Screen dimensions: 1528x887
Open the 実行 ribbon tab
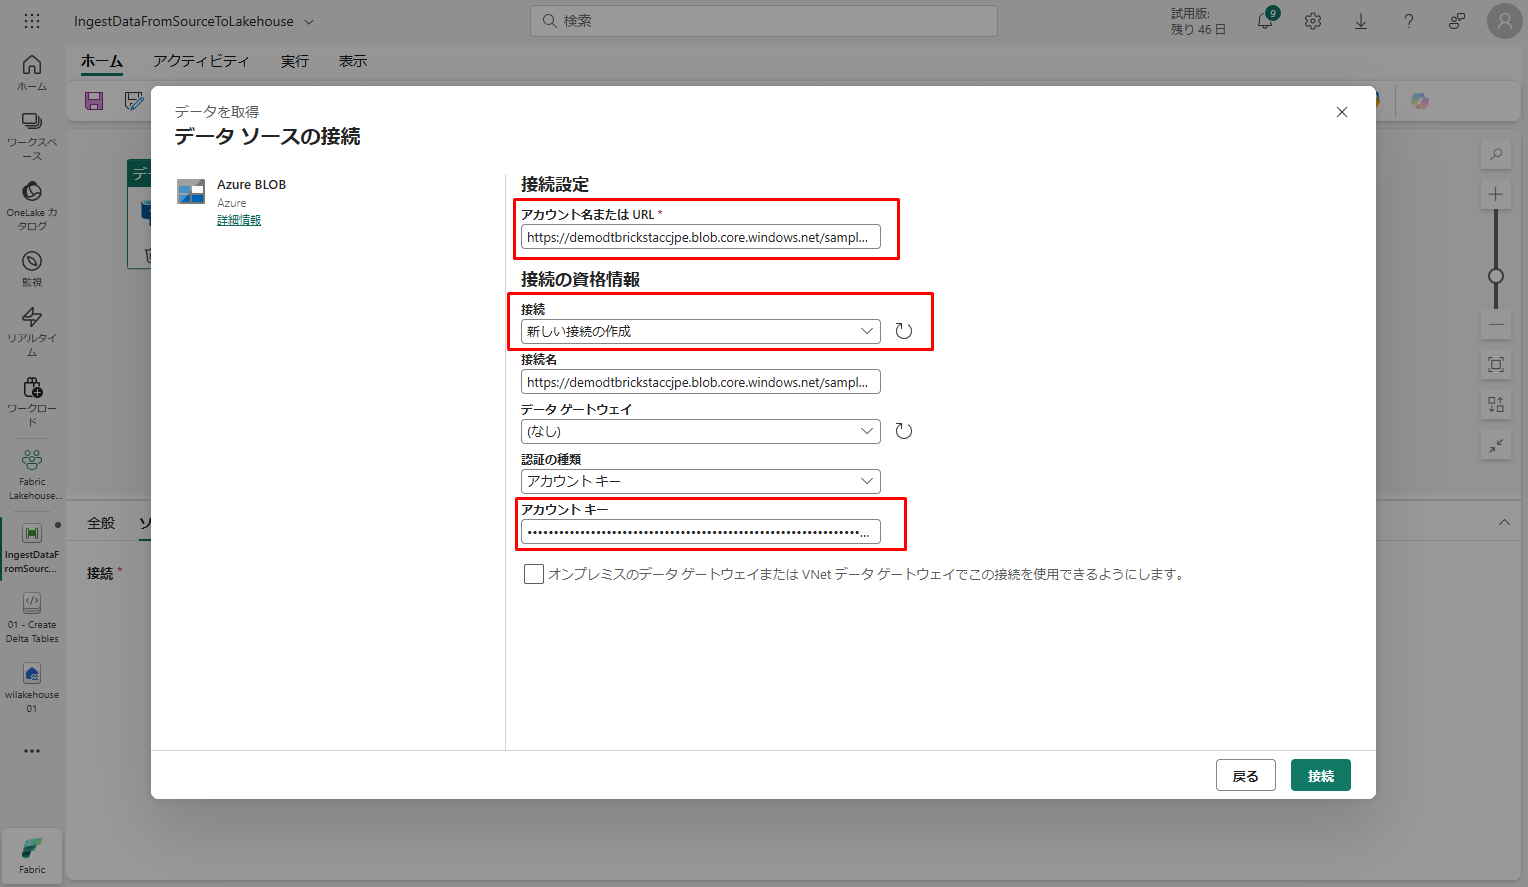(x=295, y=61)
